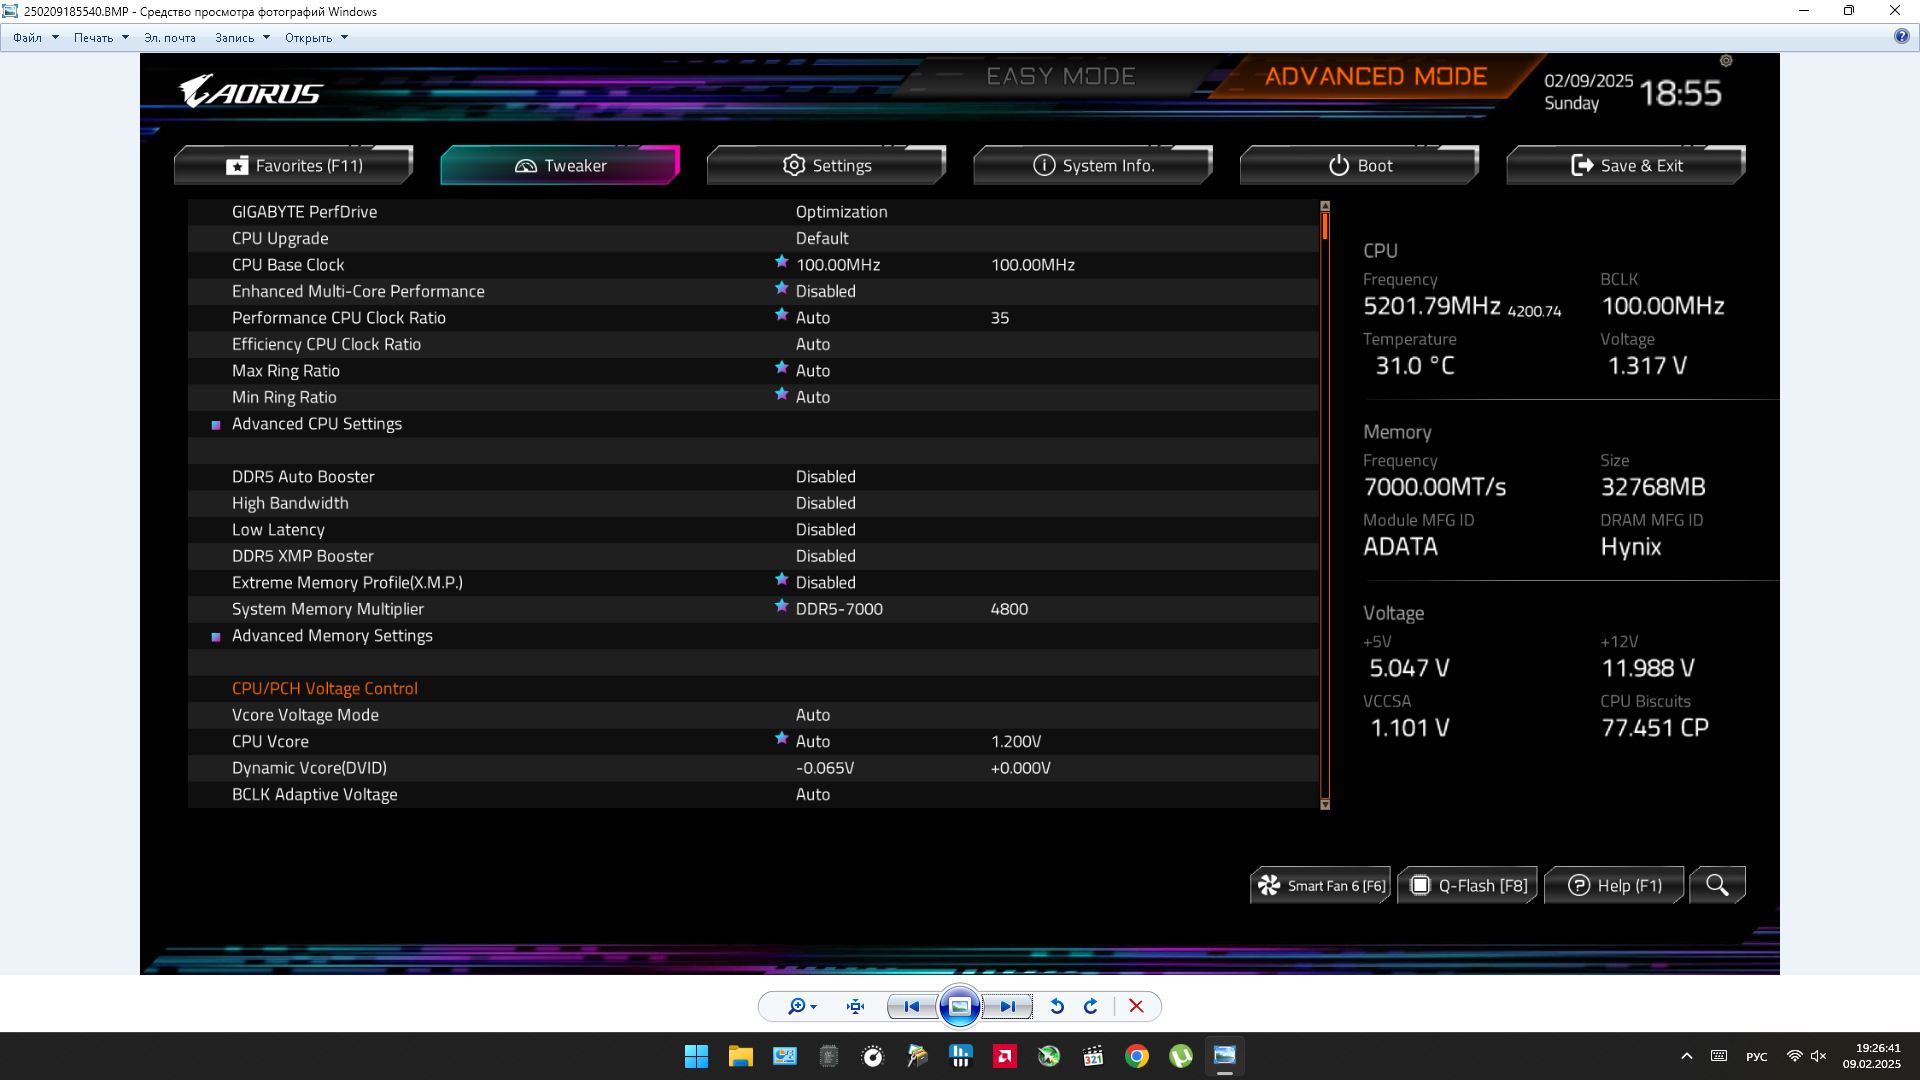Viewport: 1920px width, 1080px height.
Task: Click the Windows Start button
Action: coord(696,1056)
